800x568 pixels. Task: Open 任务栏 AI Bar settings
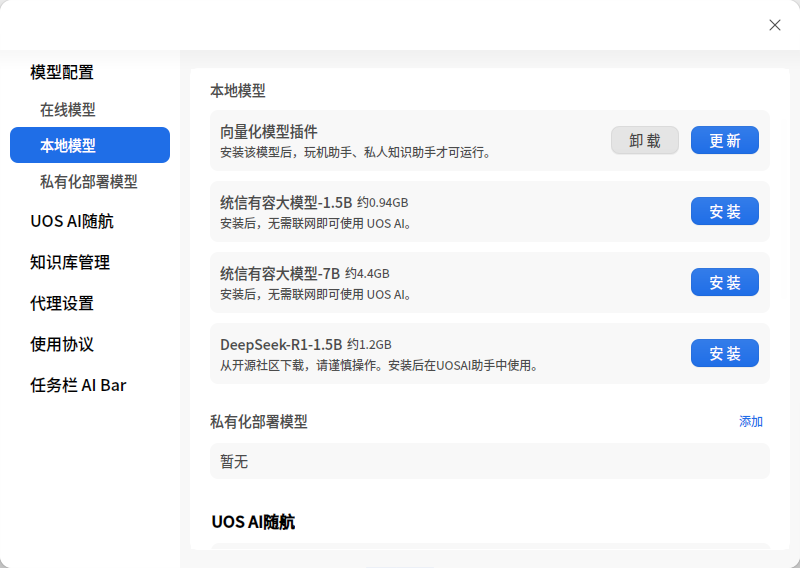click(78, 385)
